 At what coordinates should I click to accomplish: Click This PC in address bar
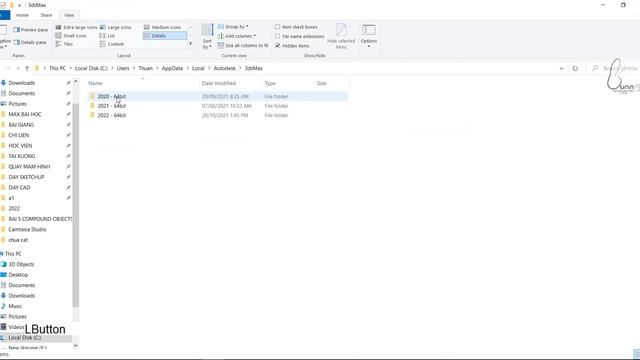57,68
